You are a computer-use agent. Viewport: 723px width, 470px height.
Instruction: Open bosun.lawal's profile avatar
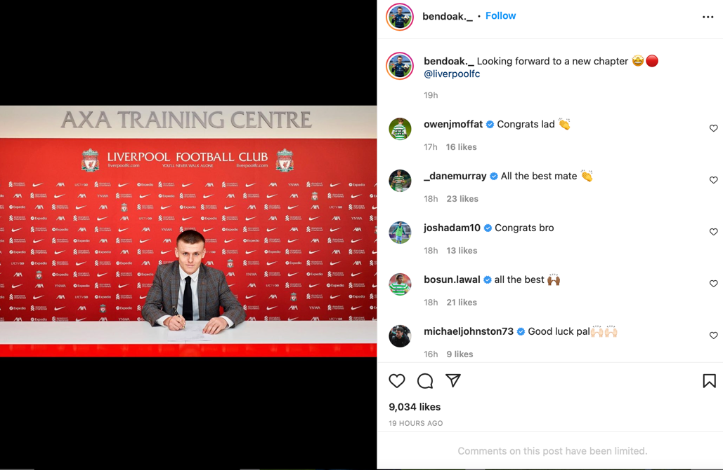(x=400, y=284)
